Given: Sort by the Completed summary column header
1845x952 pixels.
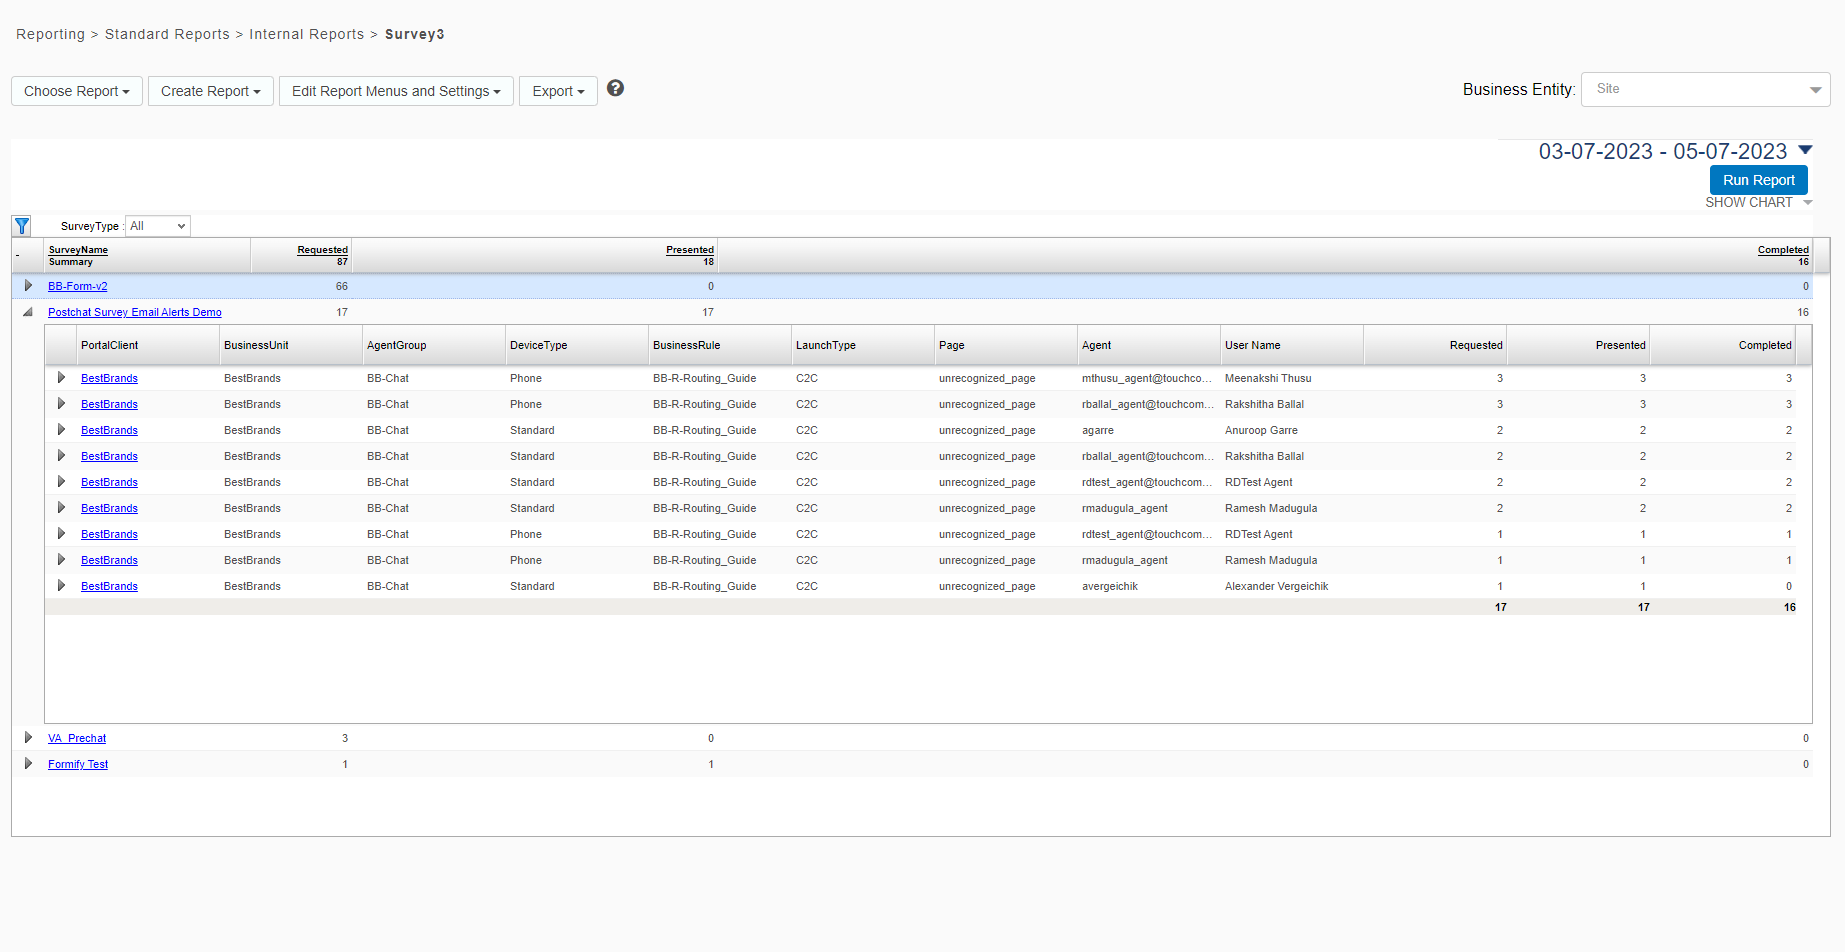Looking at the screenshot, I should 1782,250.
